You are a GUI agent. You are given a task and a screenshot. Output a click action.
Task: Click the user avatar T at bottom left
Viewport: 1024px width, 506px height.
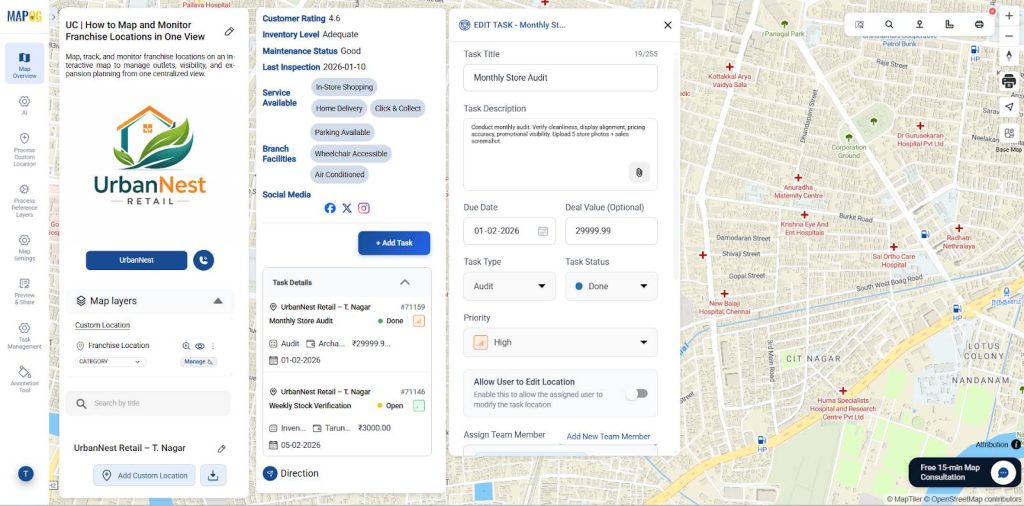click(25, 474)
